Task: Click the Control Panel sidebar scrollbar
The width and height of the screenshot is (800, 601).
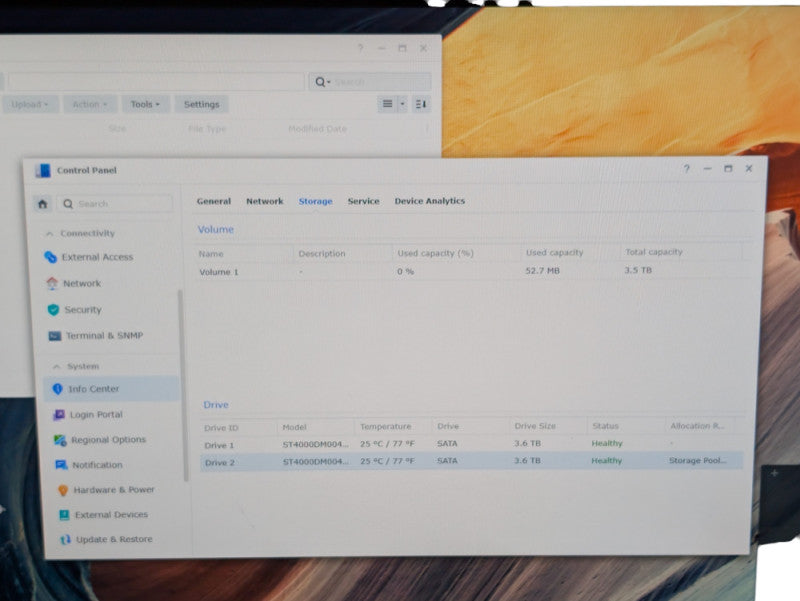Action: (181, 385)
